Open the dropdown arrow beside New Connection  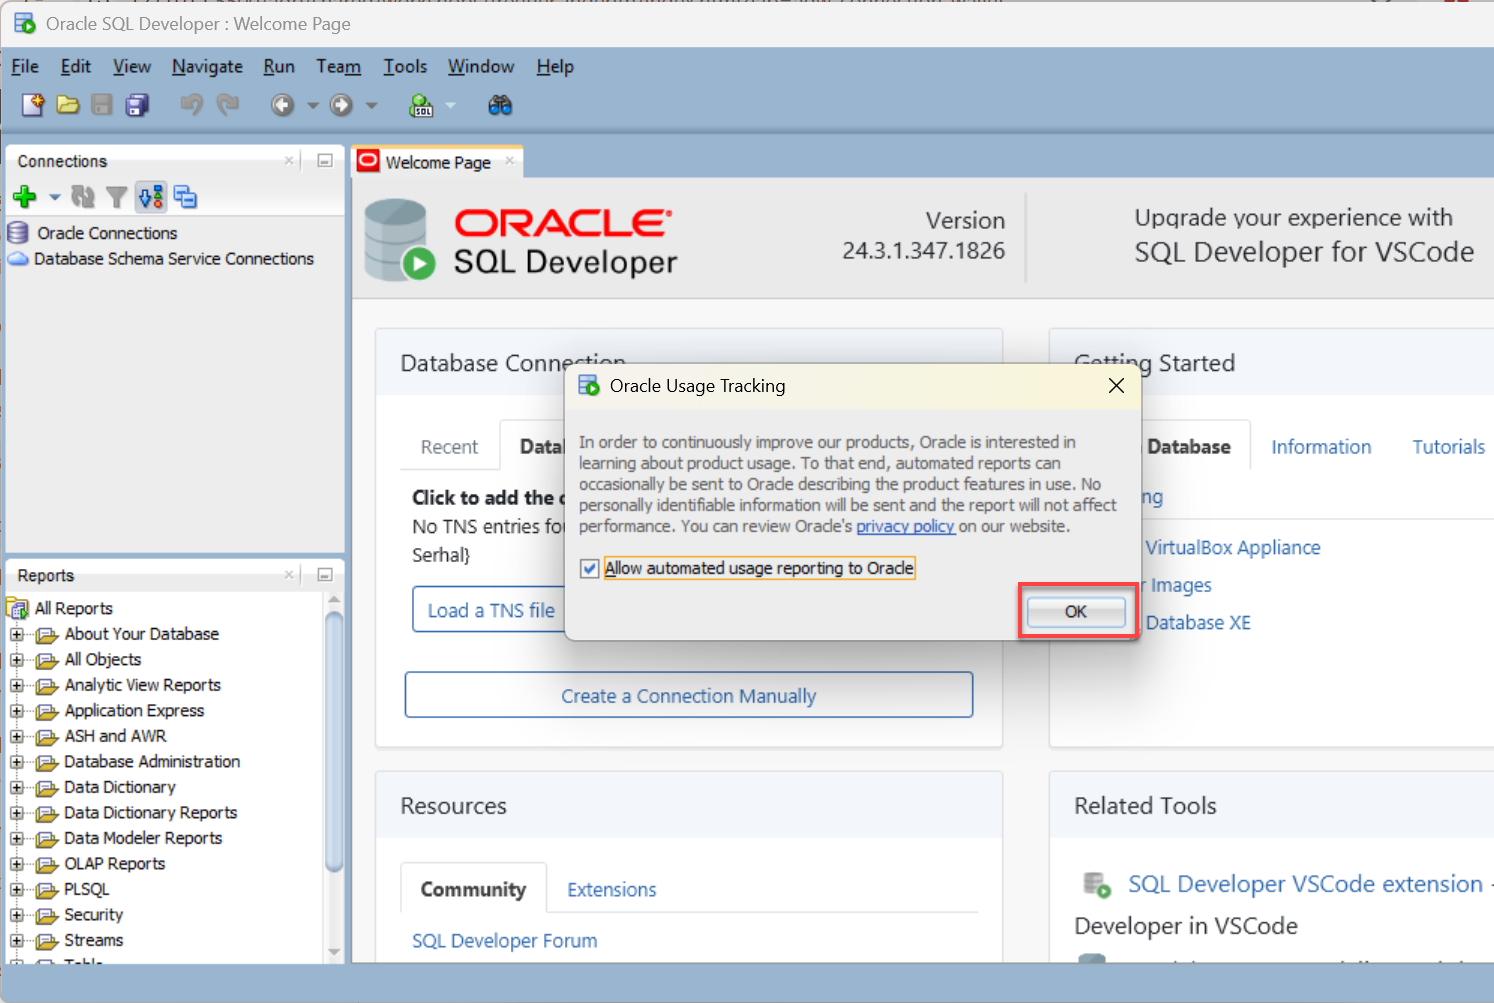pos(55,197)
